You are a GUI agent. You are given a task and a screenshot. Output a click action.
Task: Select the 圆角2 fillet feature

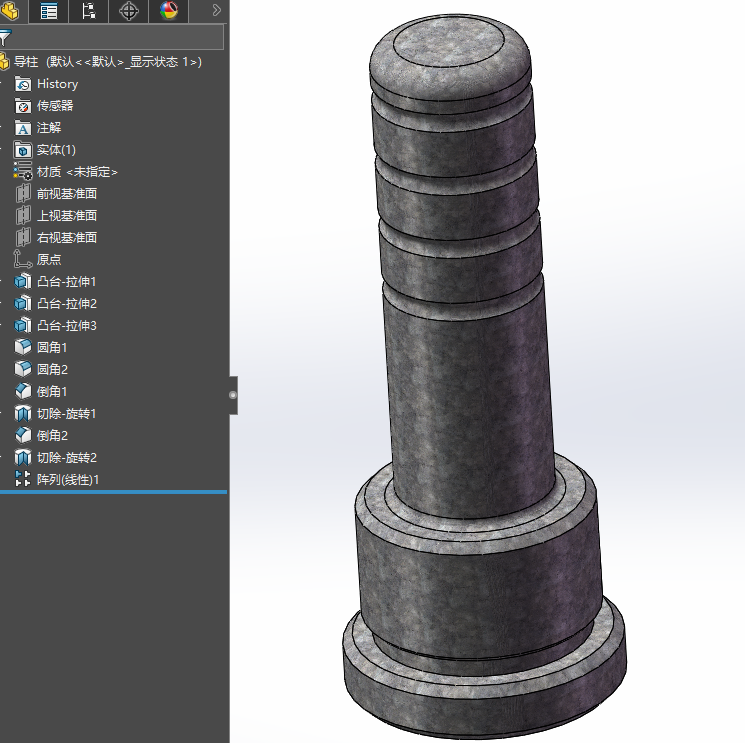point(52,369)
